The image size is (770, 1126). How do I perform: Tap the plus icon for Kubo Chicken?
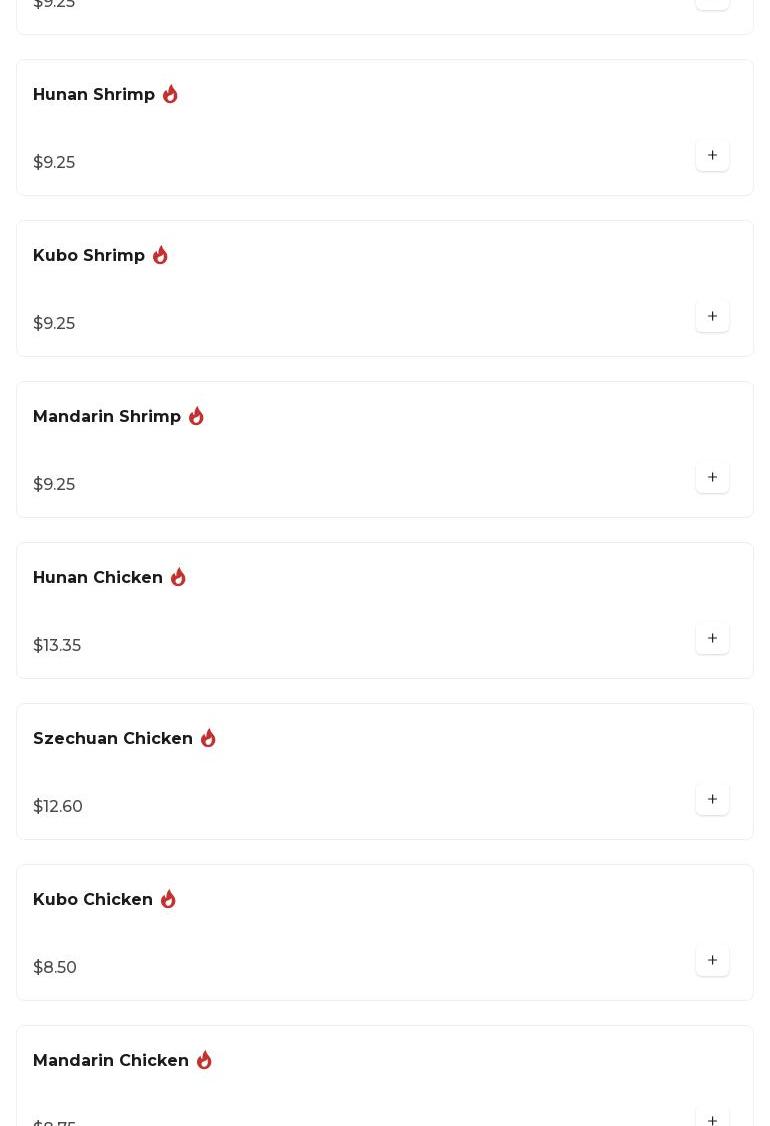(712, 961)
